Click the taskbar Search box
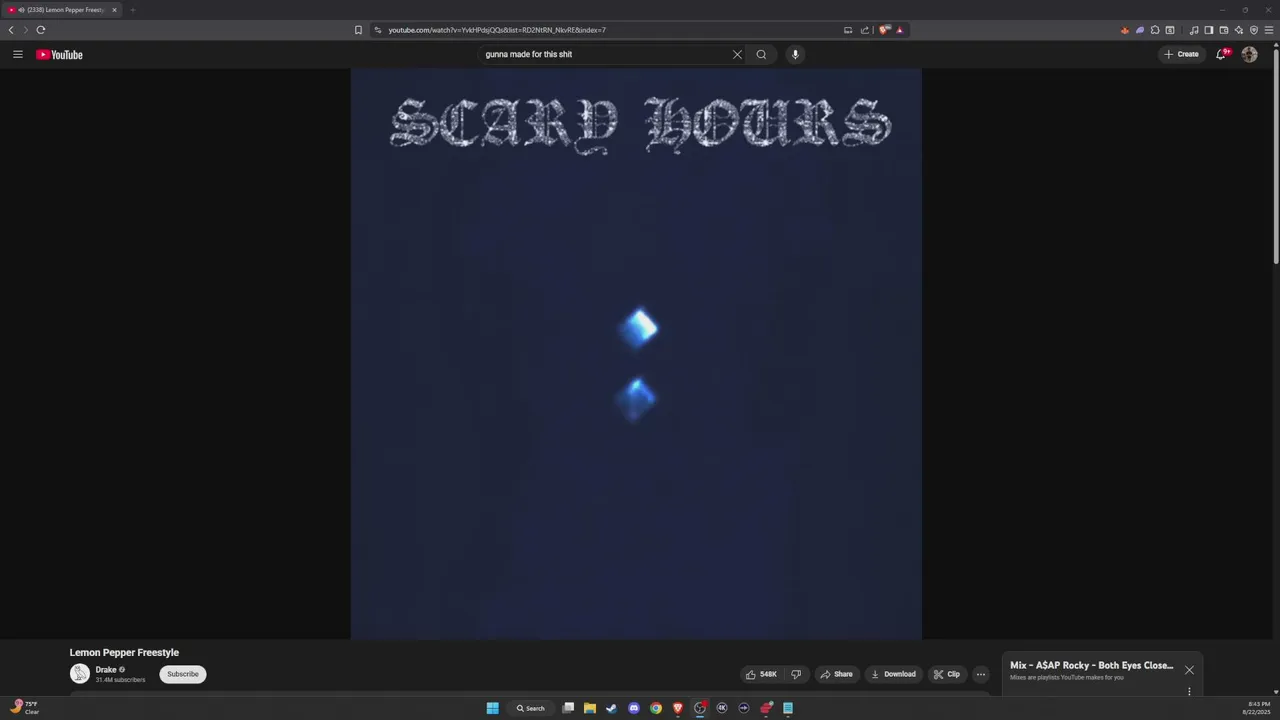The width and height of the screenshot is (1280, 720). click(531, 708)
